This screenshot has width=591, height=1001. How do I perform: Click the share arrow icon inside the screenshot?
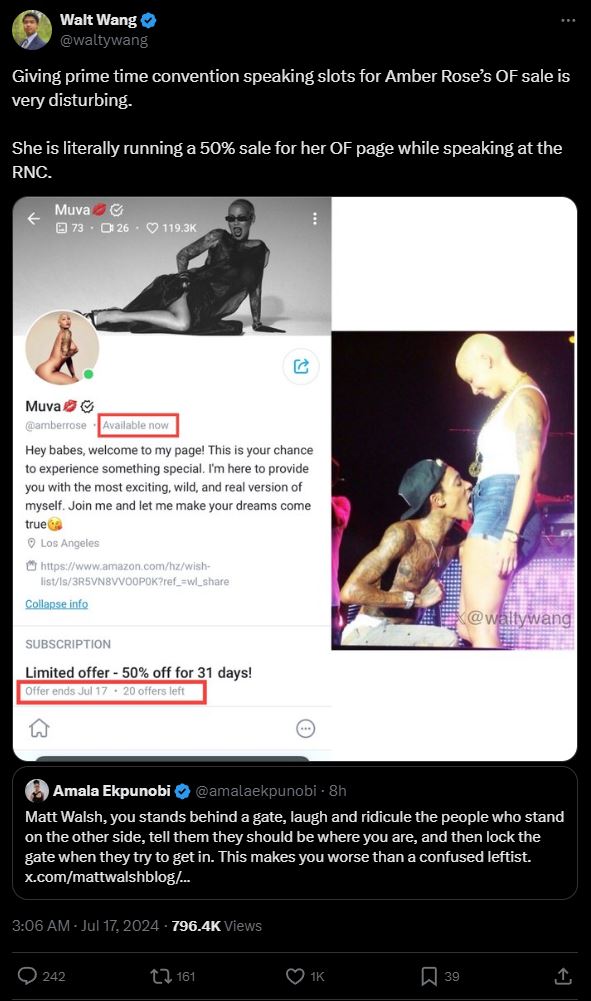point(301,366)
